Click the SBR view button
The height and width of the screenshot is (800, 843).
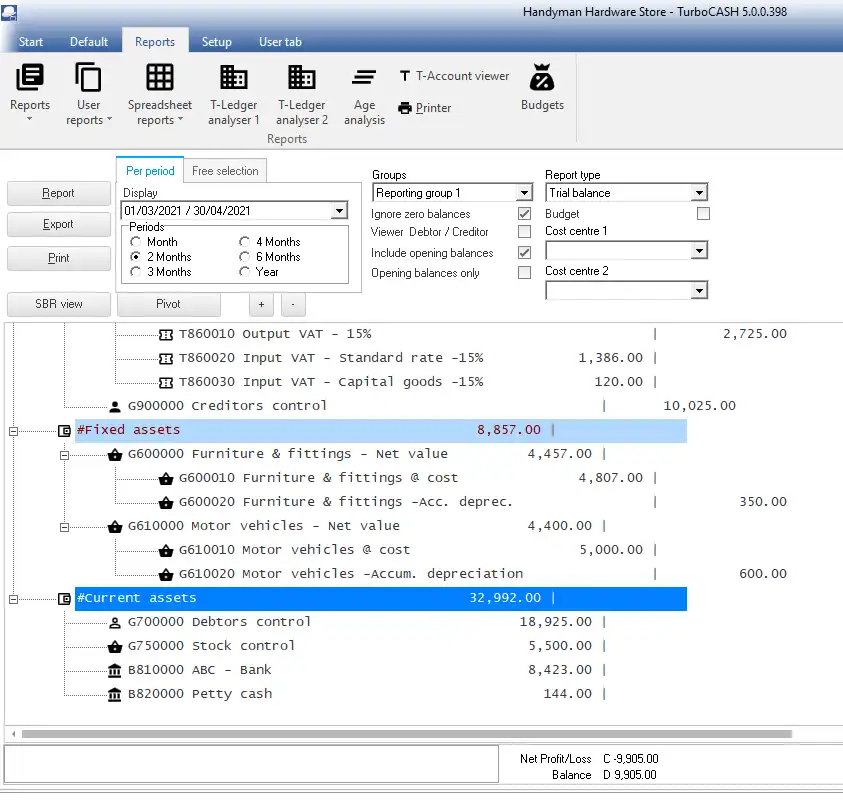click(58, 304)
